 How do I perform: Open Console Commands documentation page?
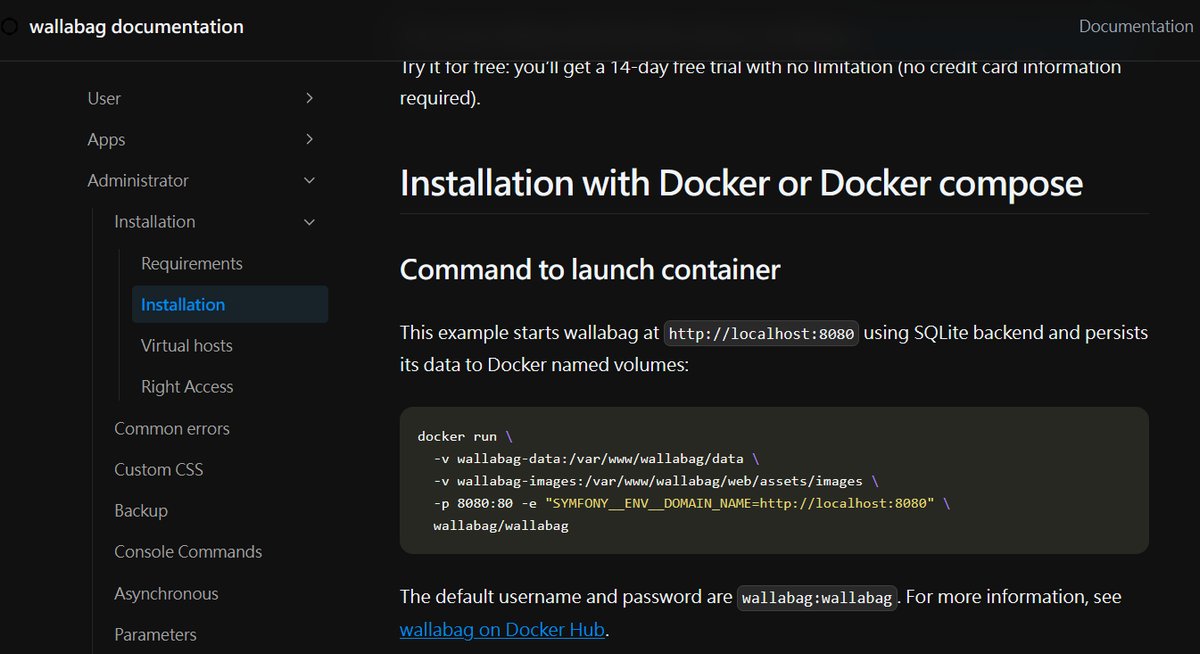tap(188, 552)
